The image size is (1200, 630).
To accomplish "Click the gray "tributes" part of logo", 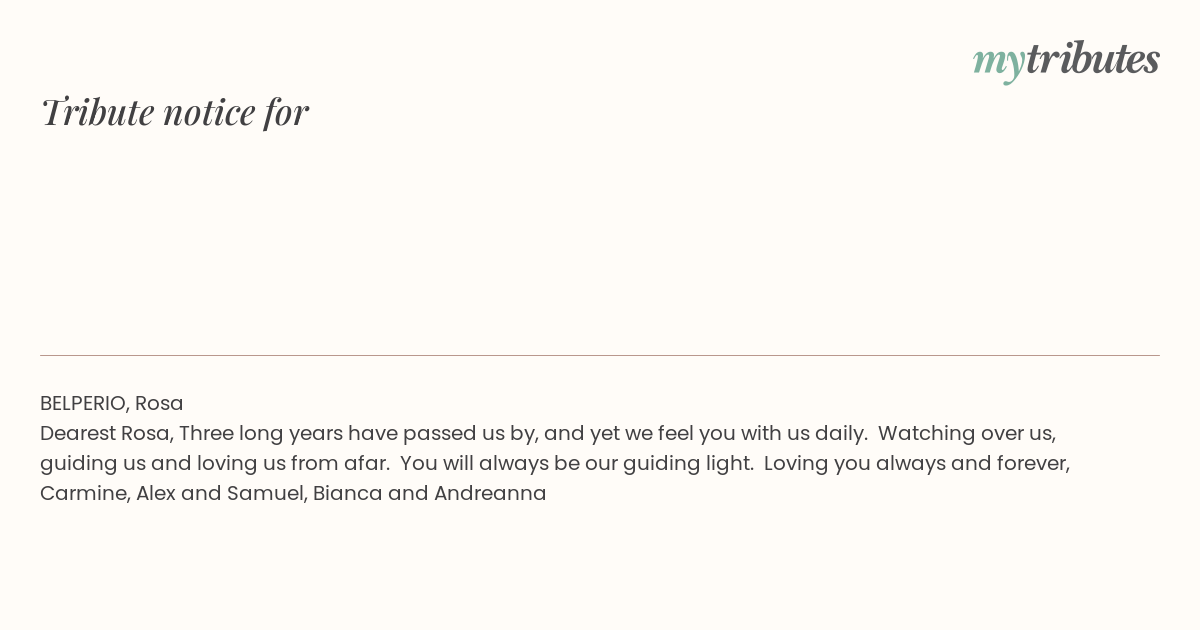I will pos(1092,58).
